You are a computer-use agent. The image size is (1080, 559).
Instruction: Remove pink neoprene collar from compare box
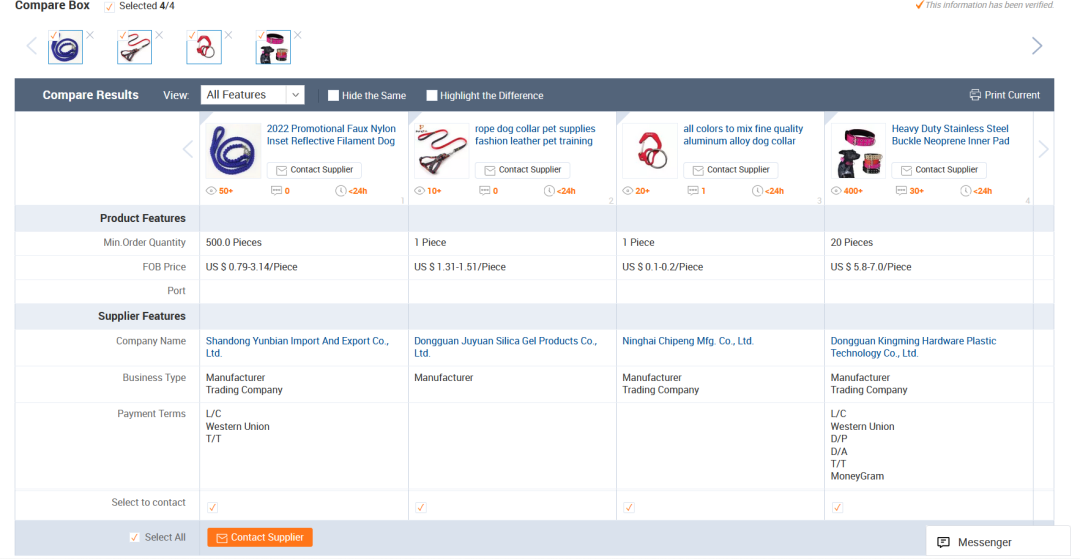coord(298,35)
